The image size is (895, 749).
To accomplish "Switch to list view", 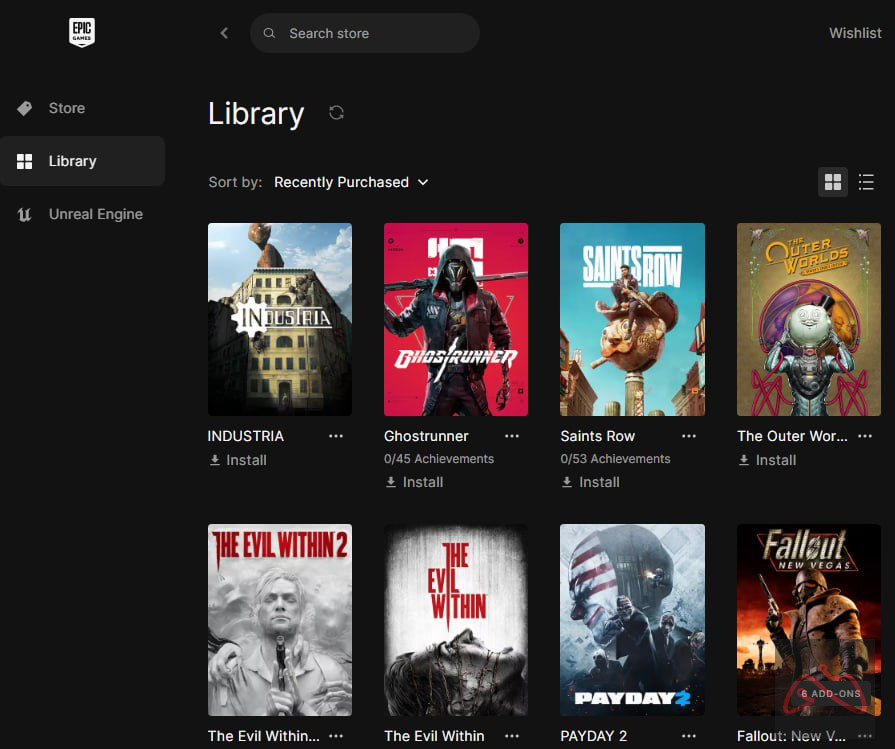I will point(866,182).
